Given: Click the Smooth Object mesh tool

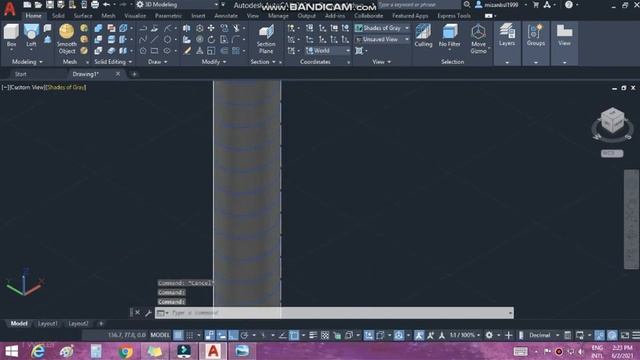Looking at the screenshot, I should tap(67, 39).
